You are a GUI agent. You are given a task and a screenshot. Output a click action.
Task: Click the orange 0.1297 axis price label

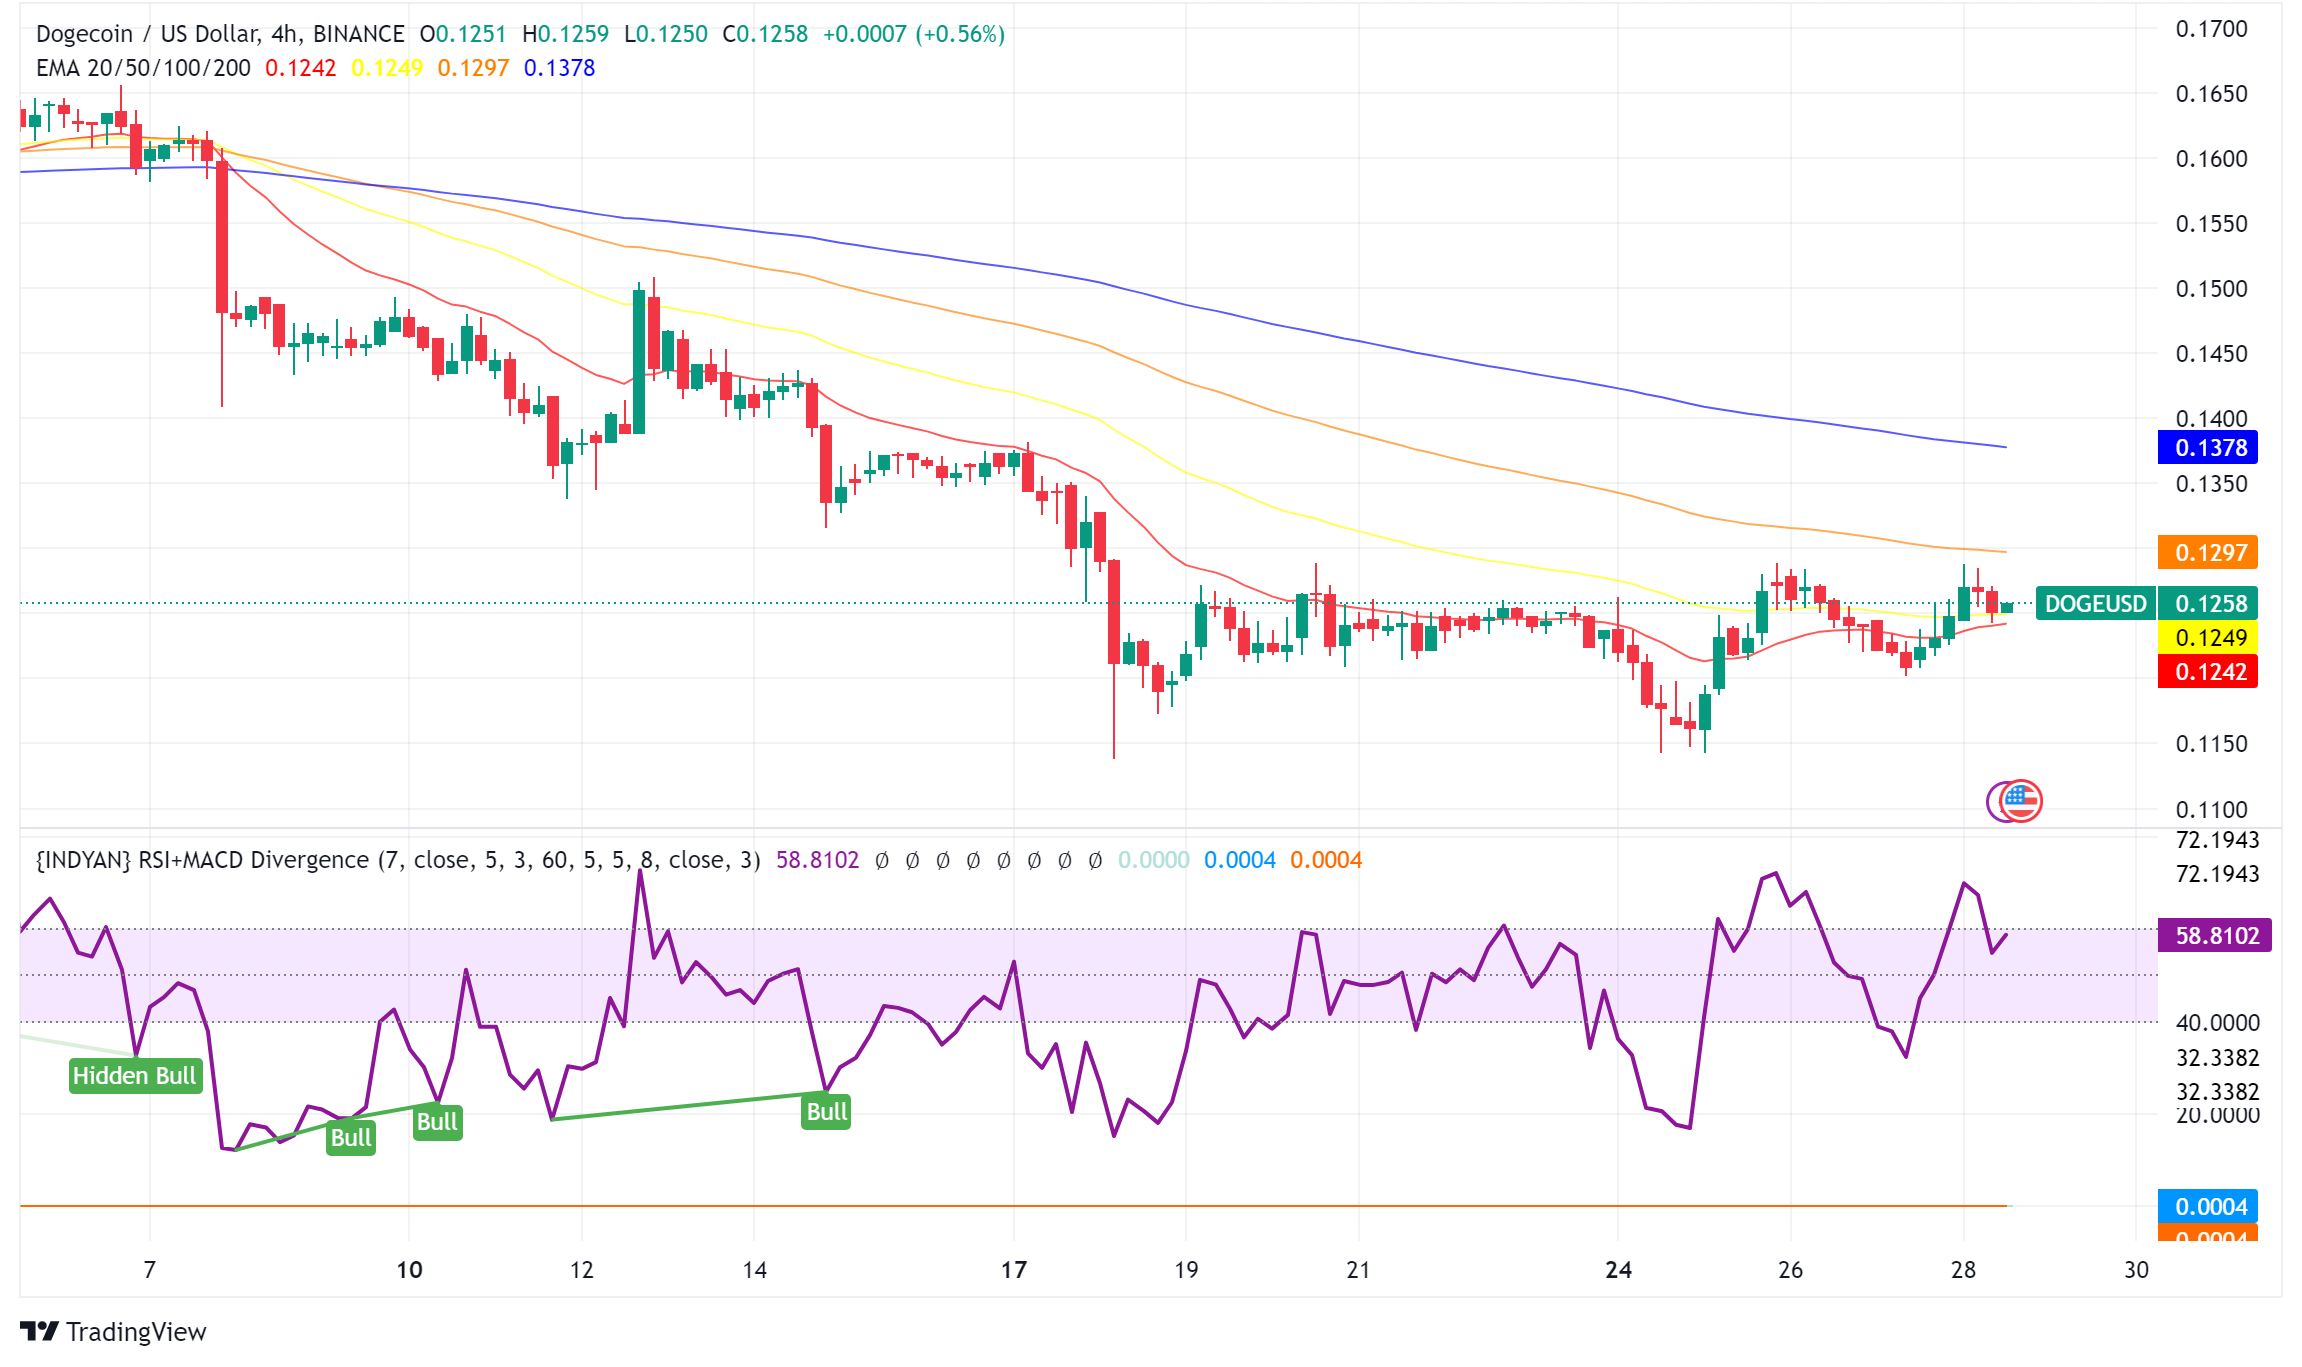[2208, 552]
